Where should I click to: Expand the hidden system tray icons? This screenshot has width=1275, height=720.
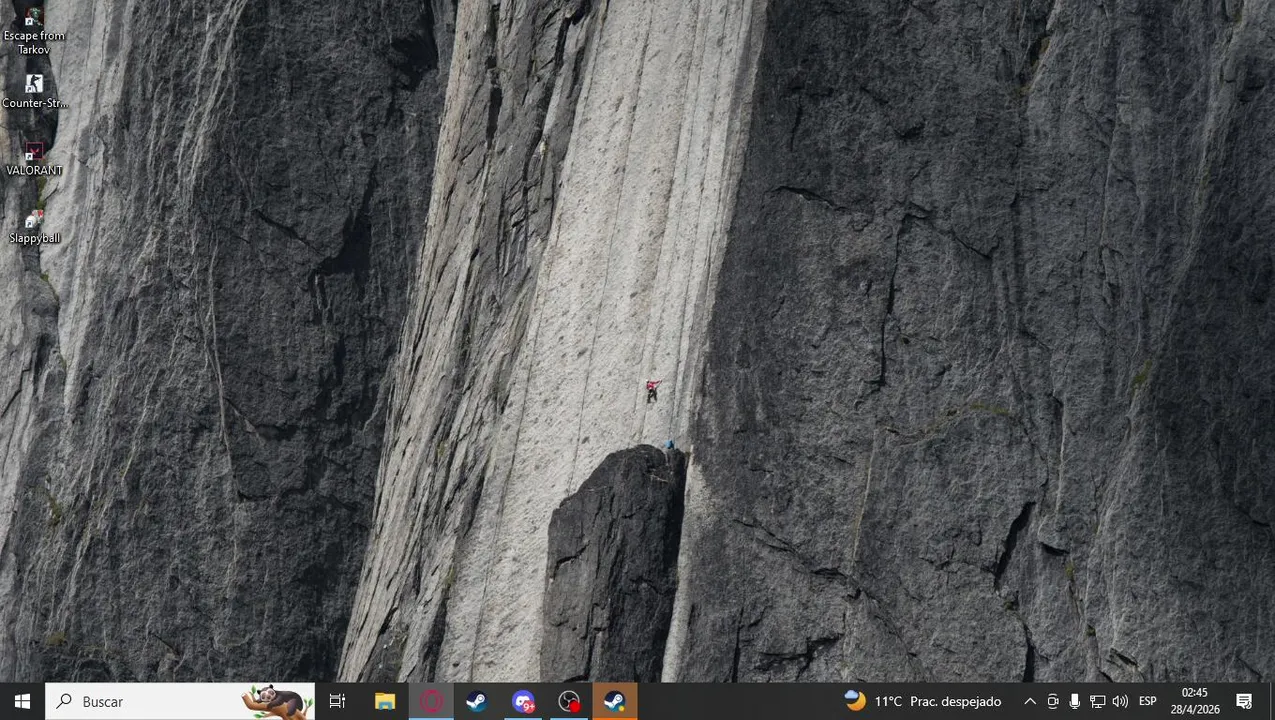click(1030, 701)
